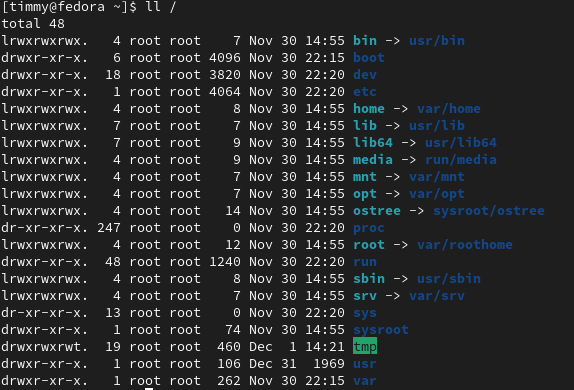The width and height of the screenshot is (574, 390).
Task: Click the run directory name
Action: [x=365, y=262]
